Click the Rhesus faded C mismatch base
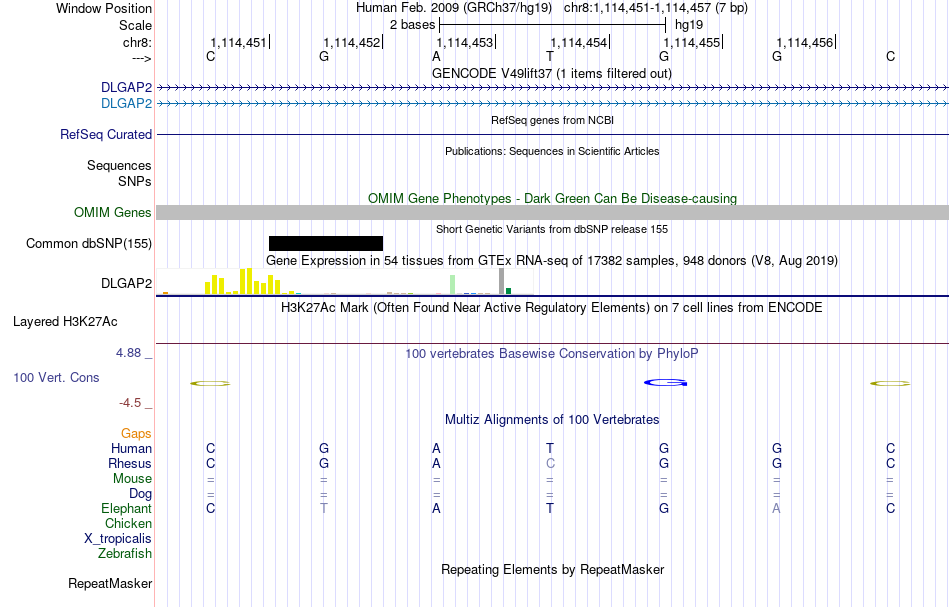 click(550, 463)
